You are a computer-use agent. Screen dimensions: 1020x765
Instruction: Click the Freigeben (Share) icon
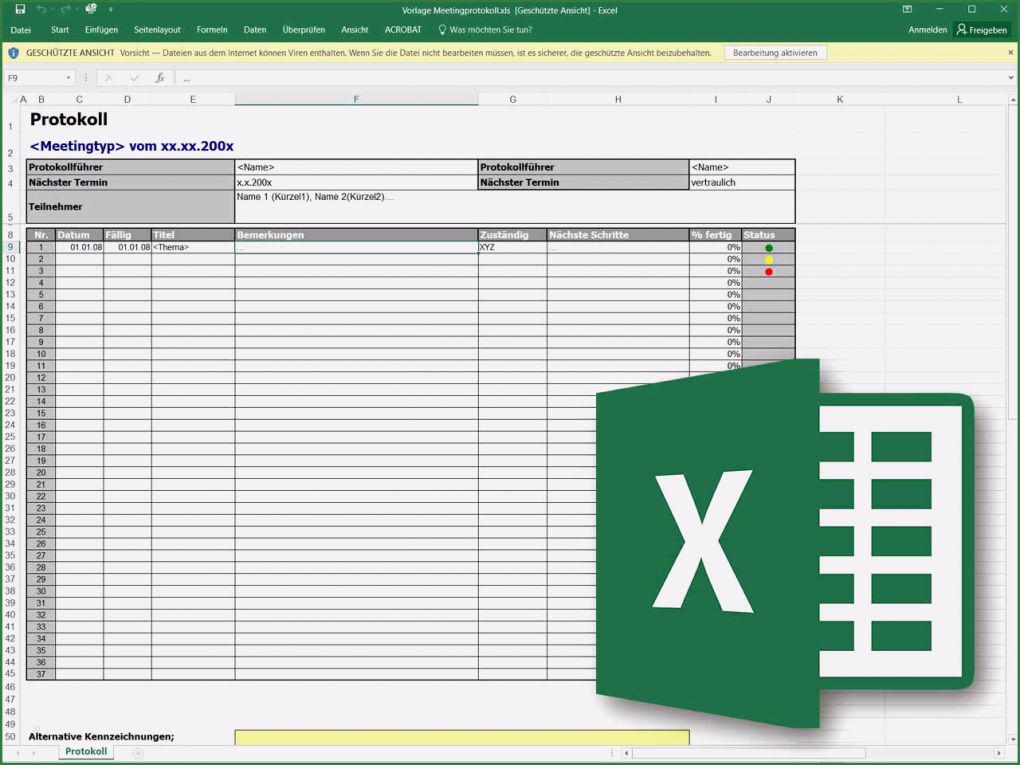tap(981, 30)
